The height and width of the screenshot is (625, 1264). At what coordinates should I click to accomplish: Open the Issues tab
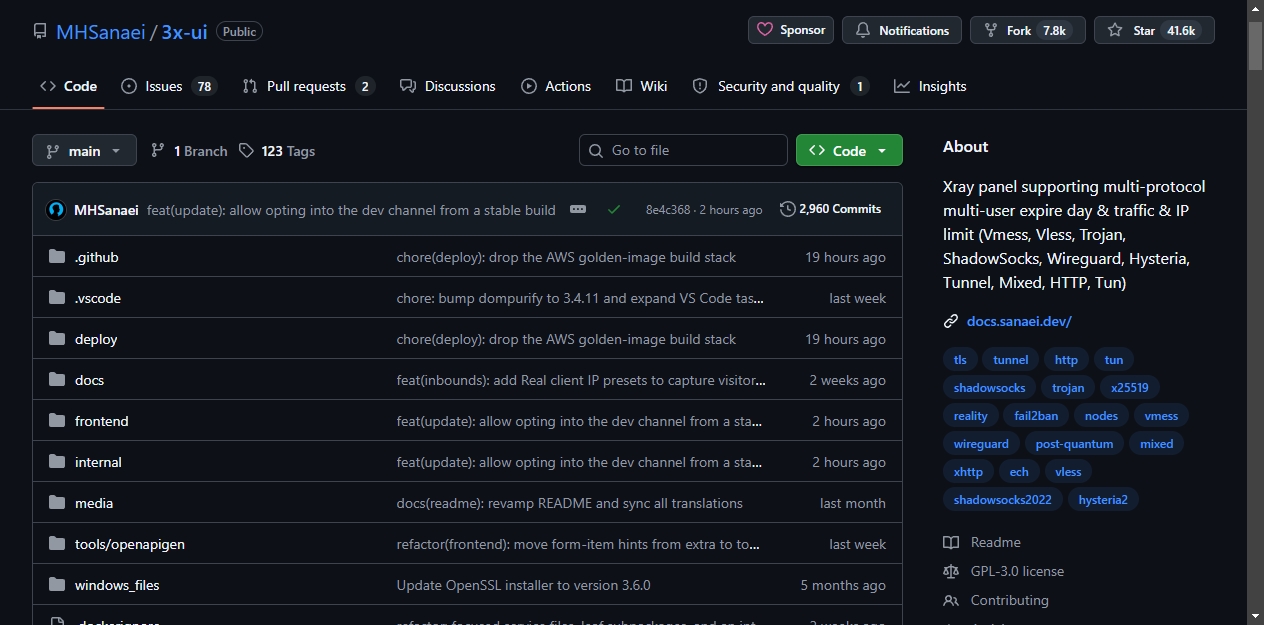[168, 86]
